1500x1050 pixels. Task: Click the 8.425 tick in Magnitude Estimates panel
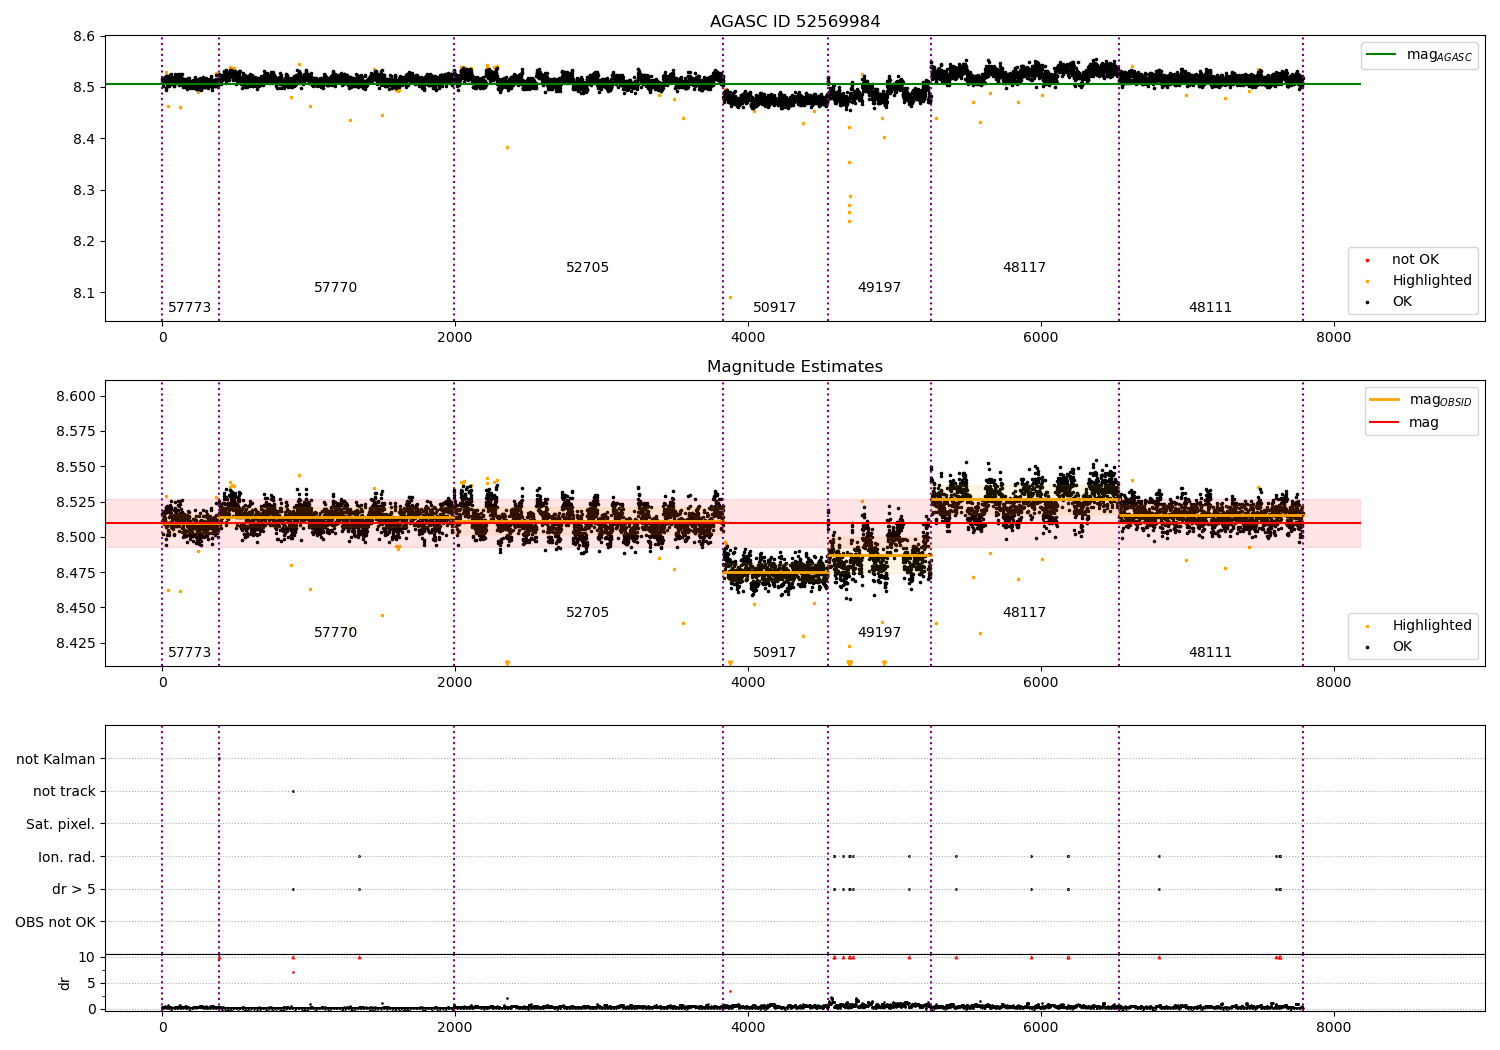point(75,643)
